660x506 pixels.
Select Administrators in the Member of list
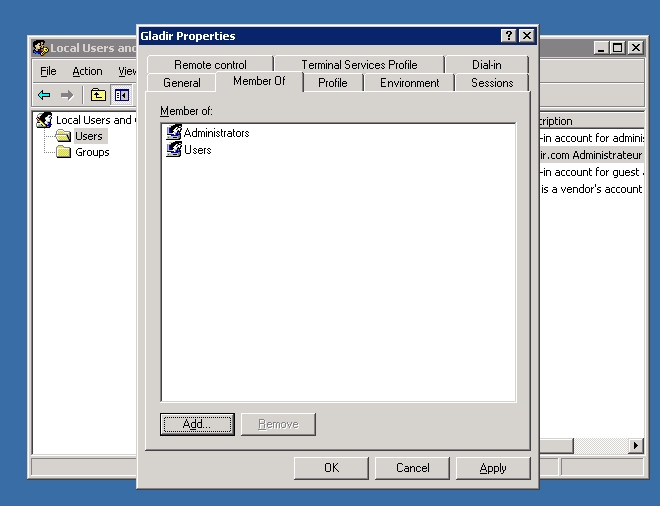[216, 133]
